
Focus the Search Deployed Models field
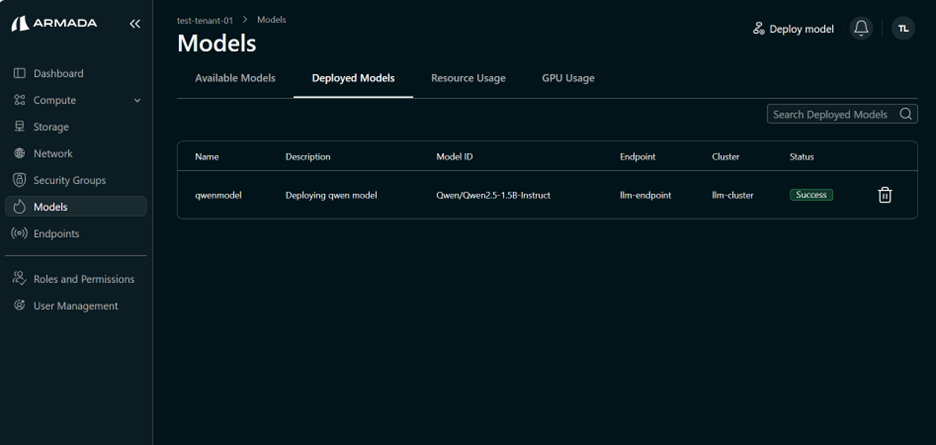coord(830,114)
